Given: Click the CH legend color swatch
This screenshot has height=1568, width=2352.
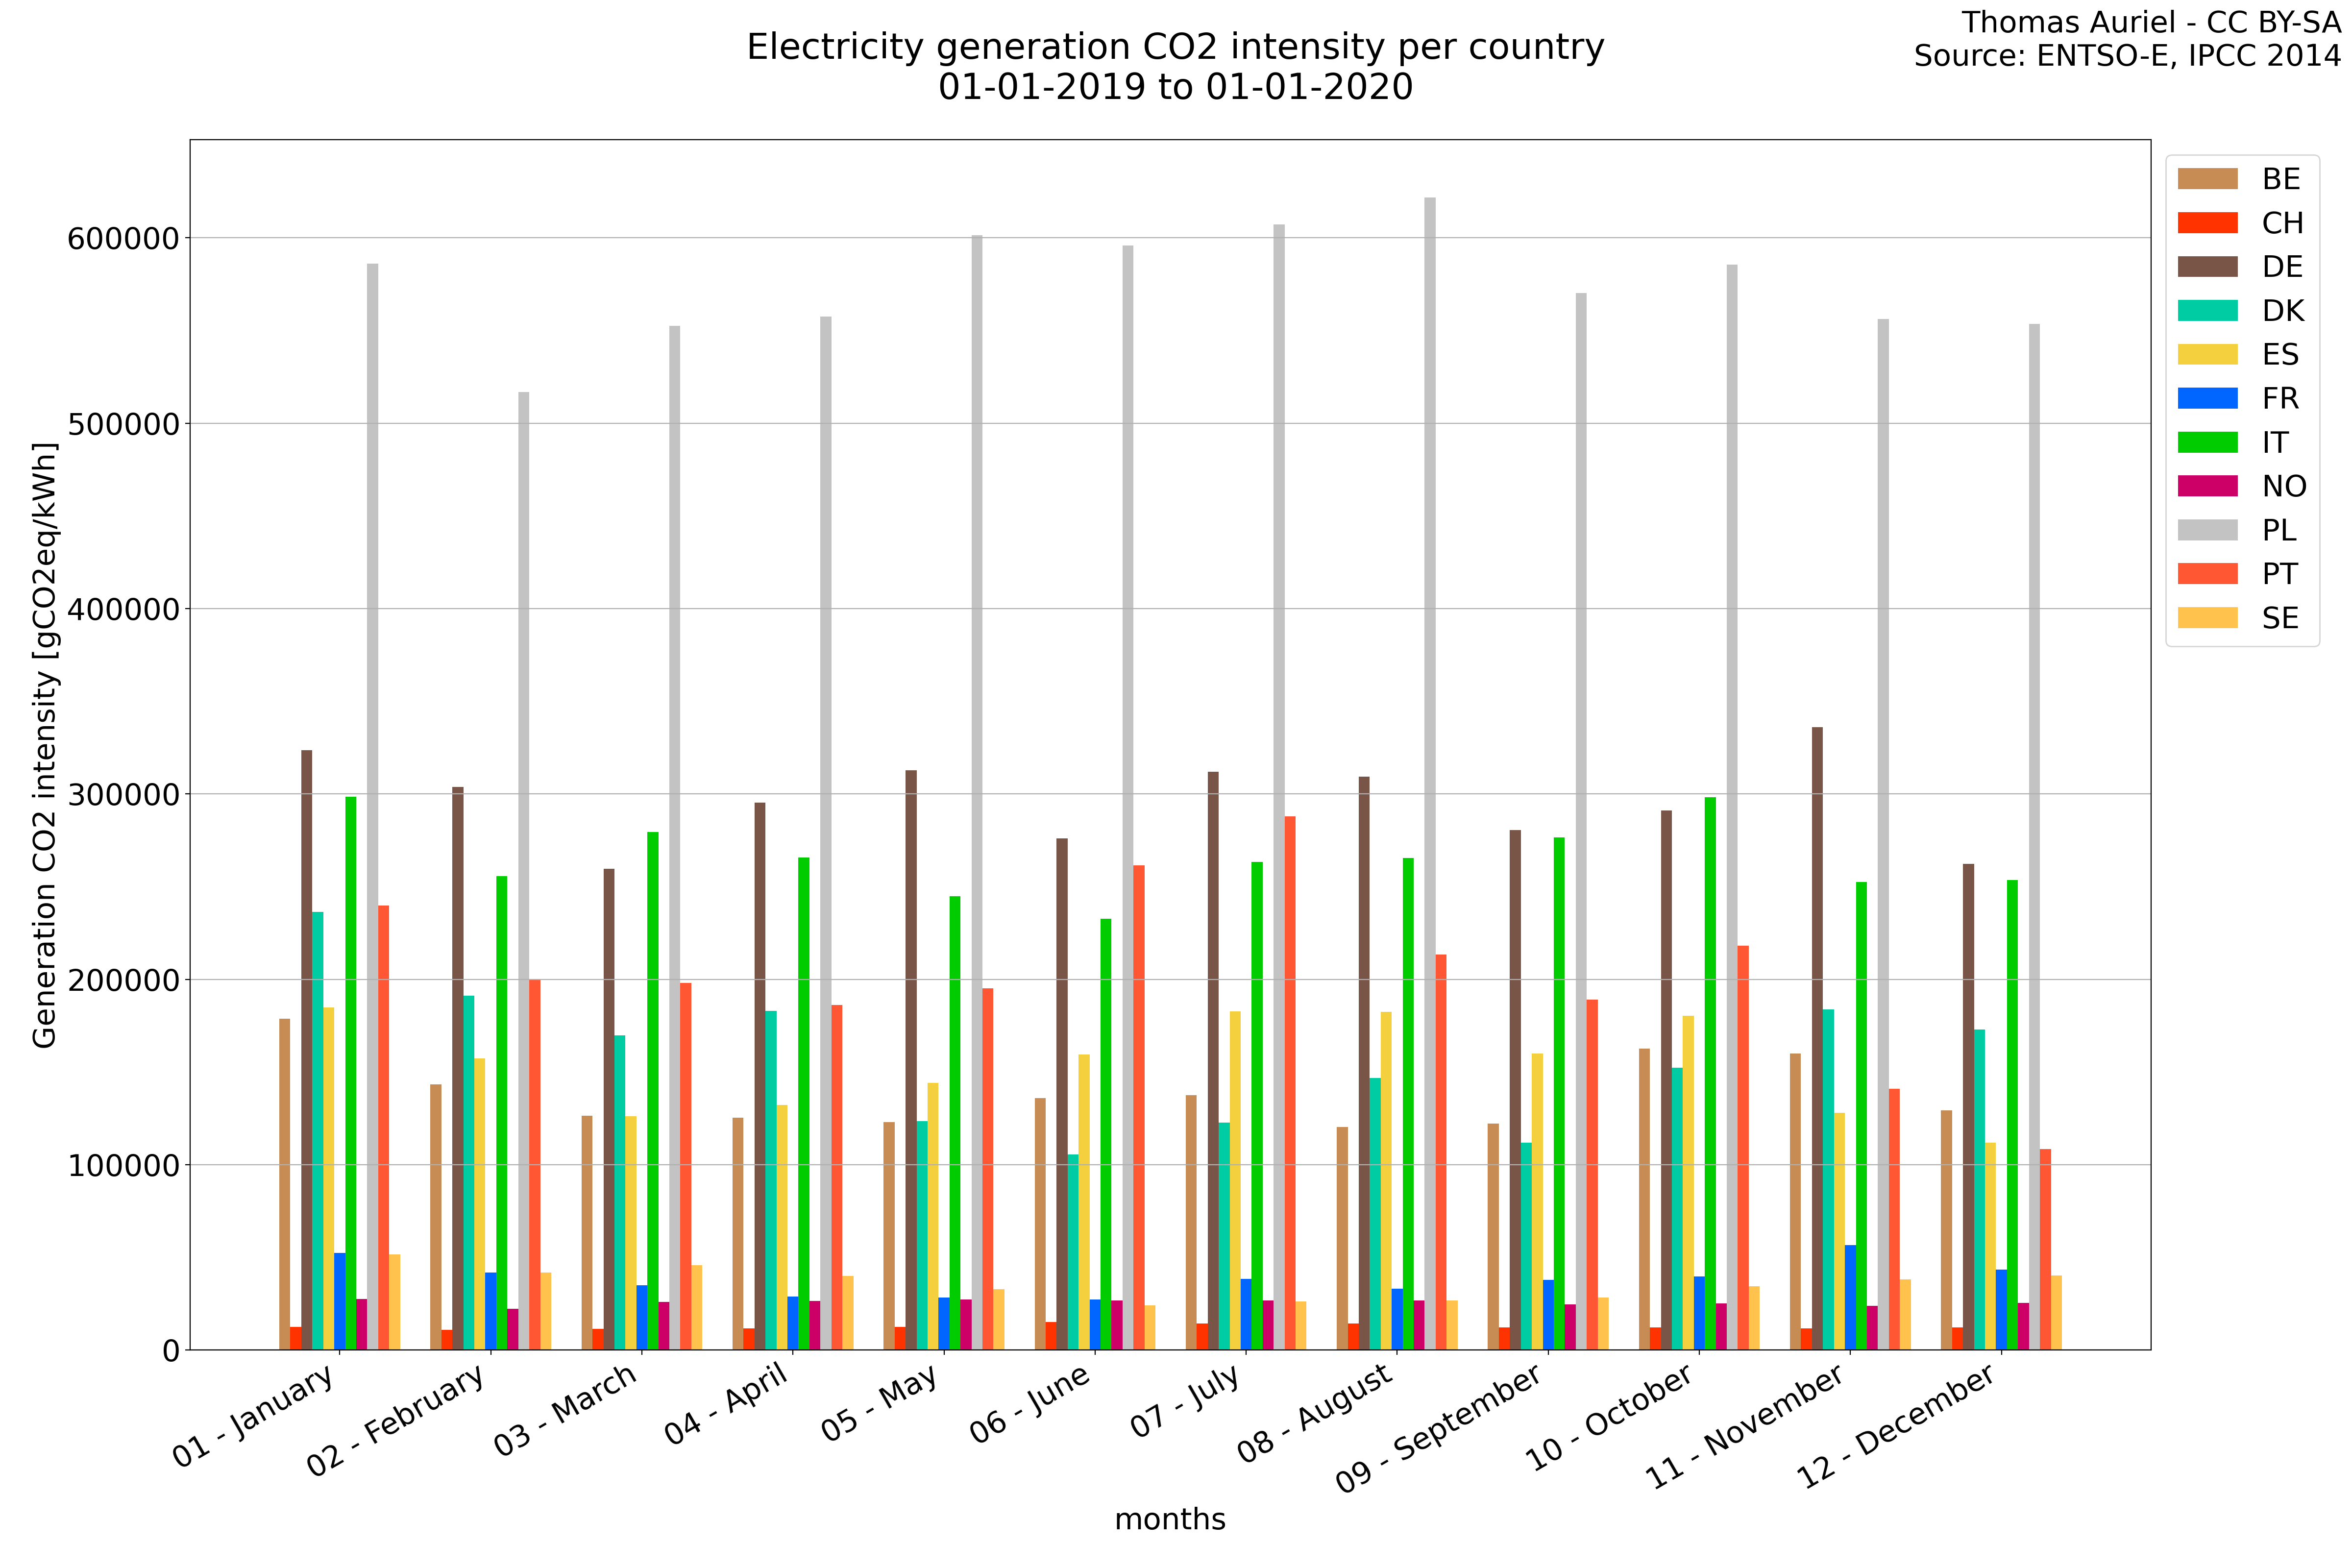Looking at the screenshot, I should (2207, 223).
